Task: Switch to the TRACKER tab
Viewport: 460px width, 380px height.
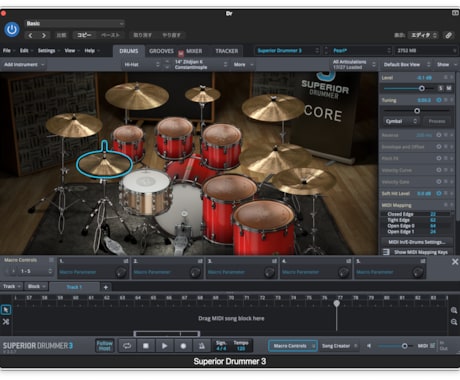Action: point(227,51)
